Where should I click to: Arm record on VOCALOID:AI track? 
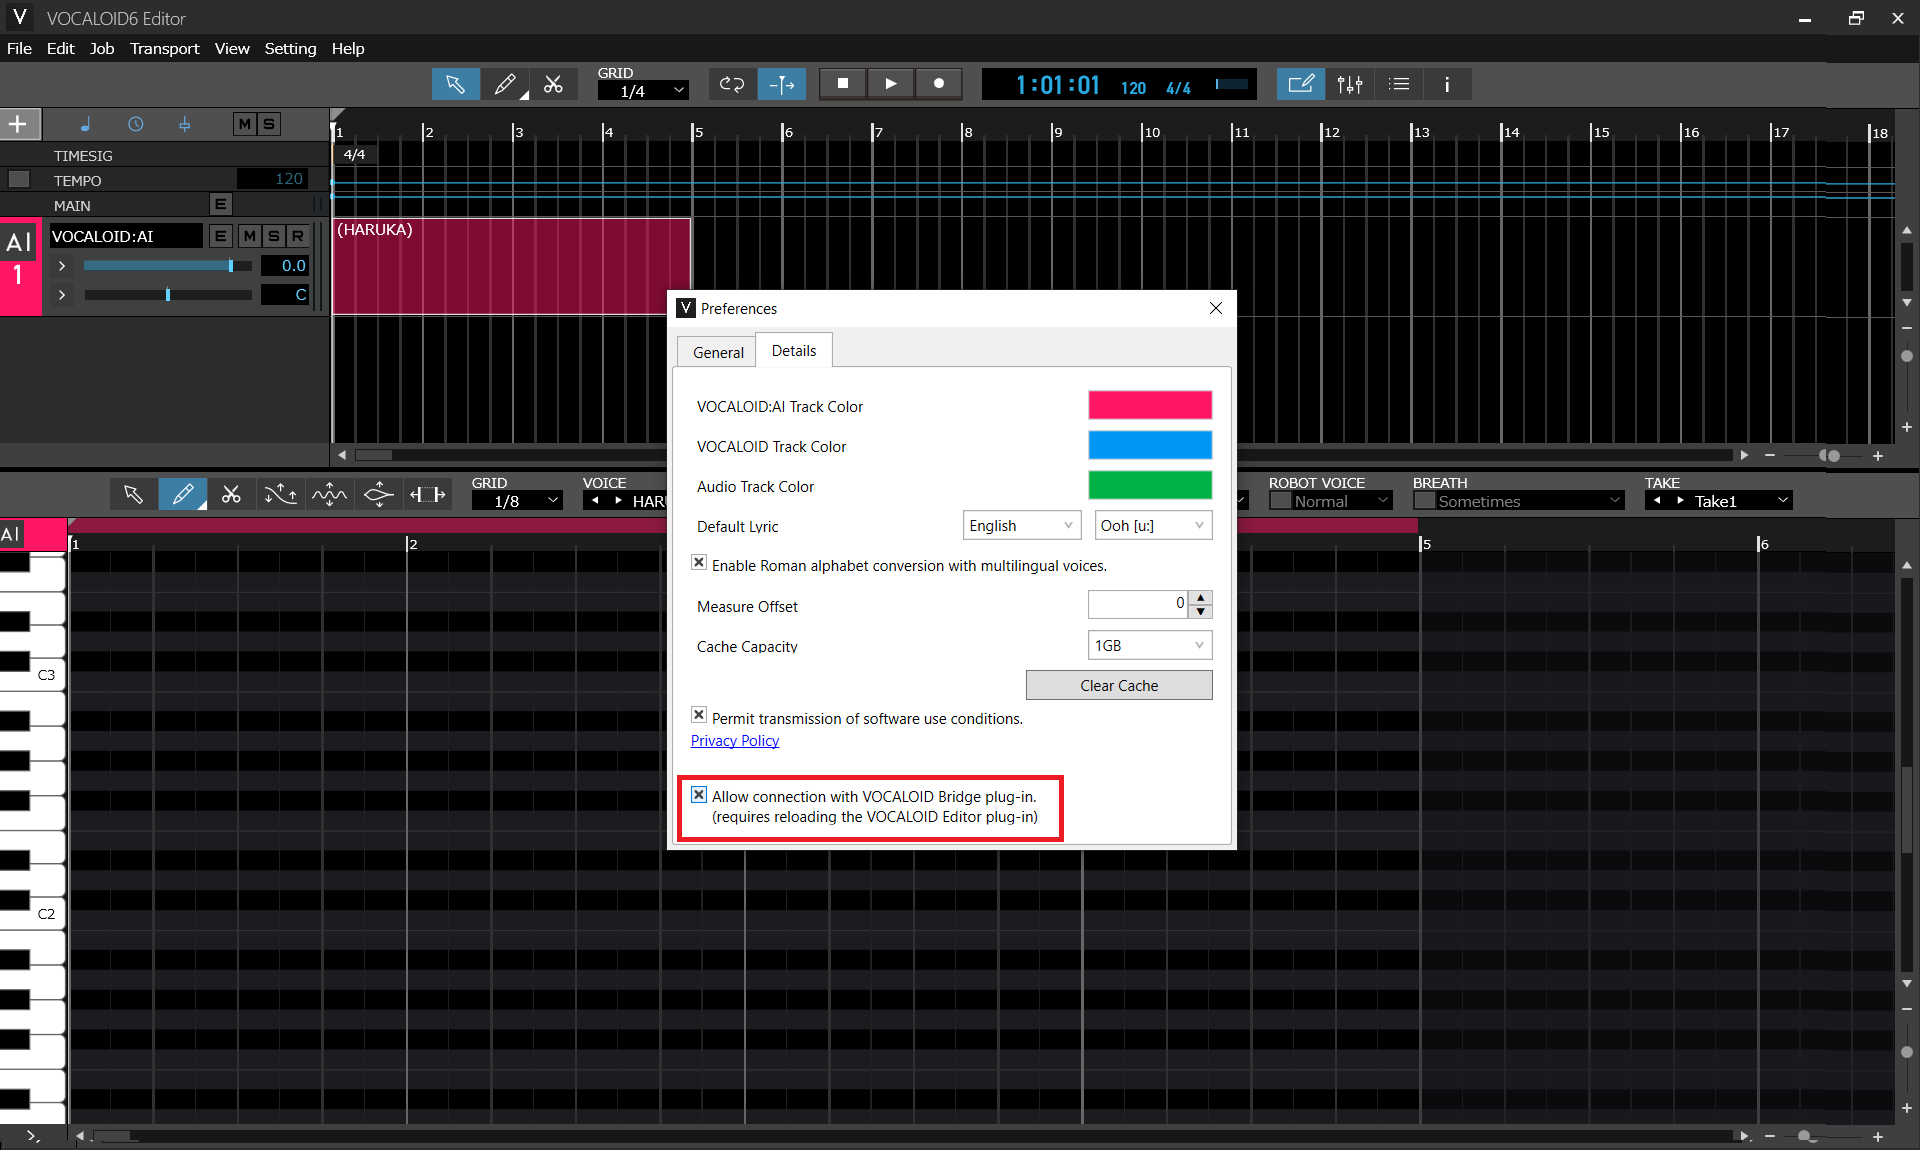coord(297,236)
